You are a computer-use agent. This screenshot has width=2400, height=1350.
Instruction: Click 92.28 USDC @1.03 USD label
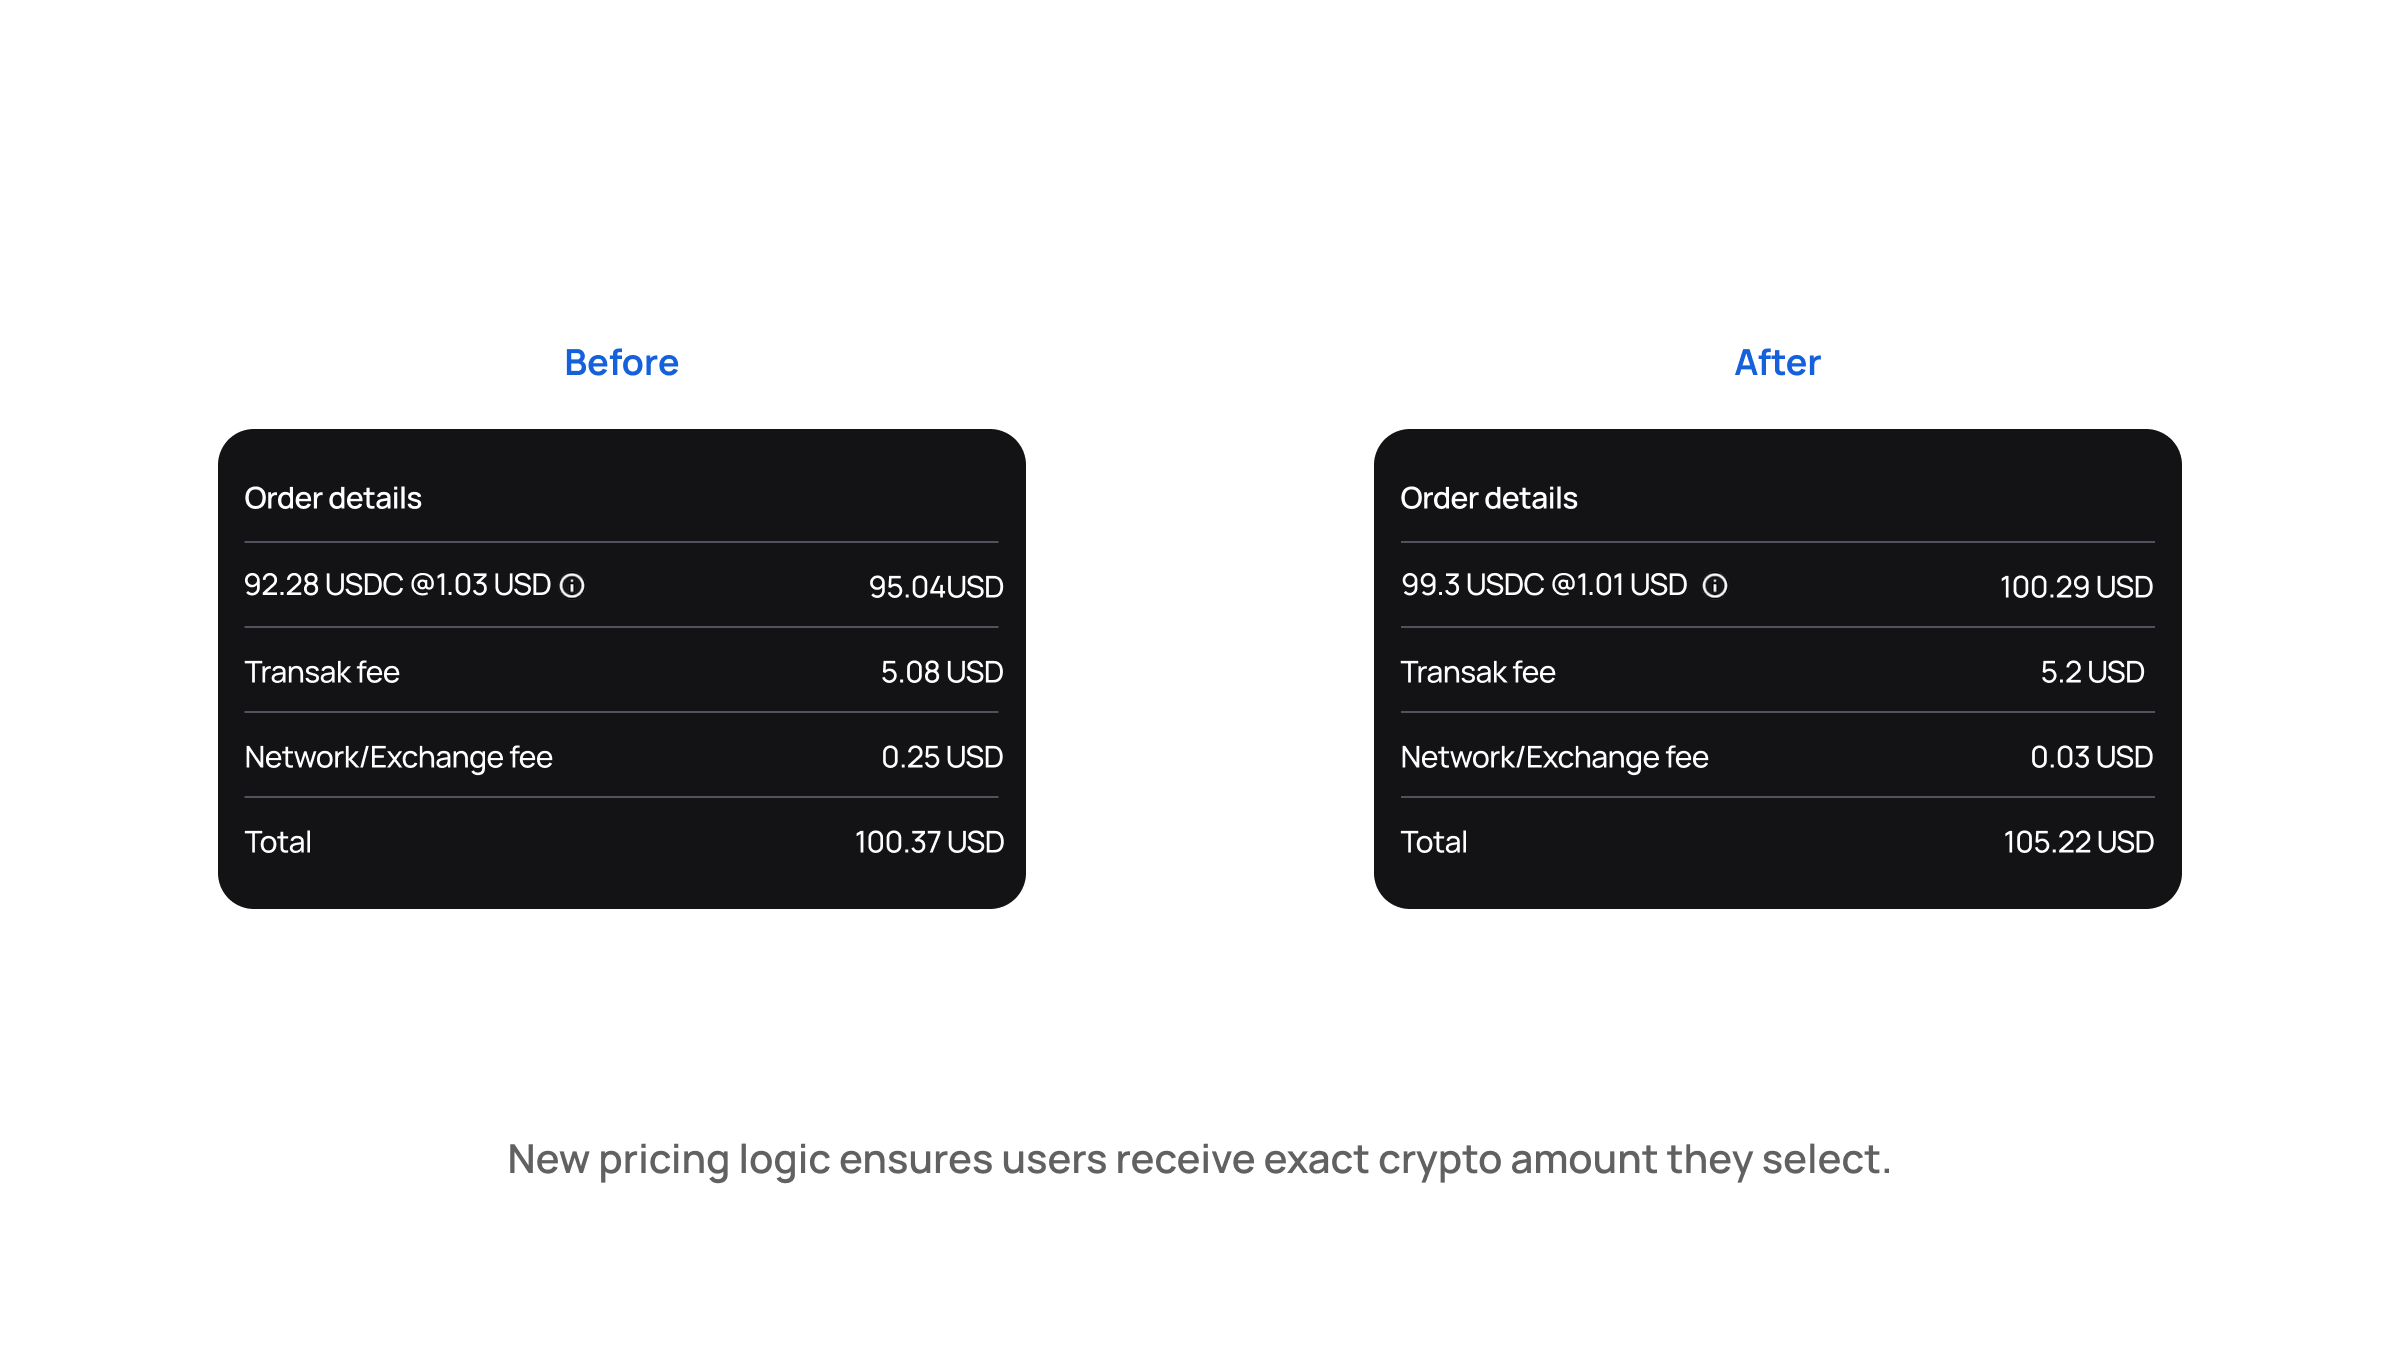(x=398, y=585)
